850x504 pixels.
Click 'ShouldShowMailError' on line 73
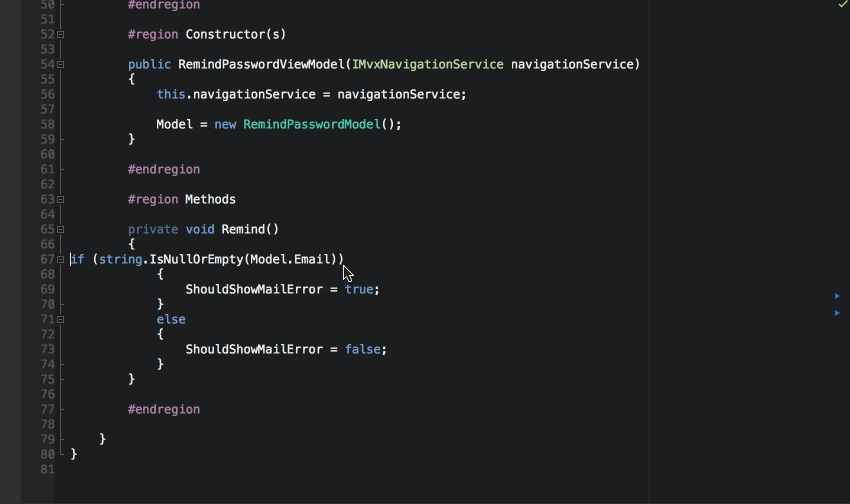tap(254, 350)
